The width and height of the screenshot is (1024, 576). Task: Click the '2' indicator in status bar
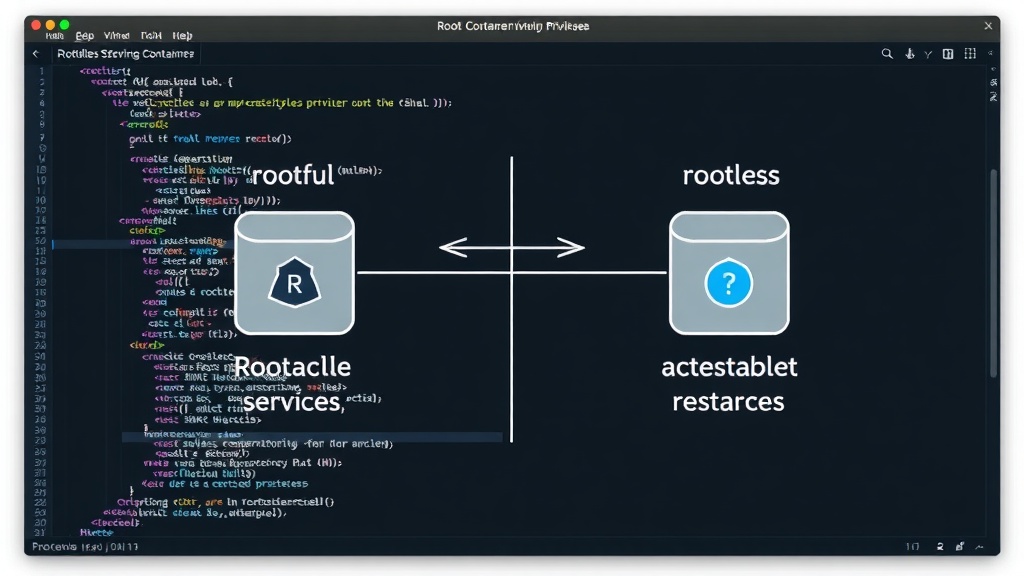[x=940, y=547]
